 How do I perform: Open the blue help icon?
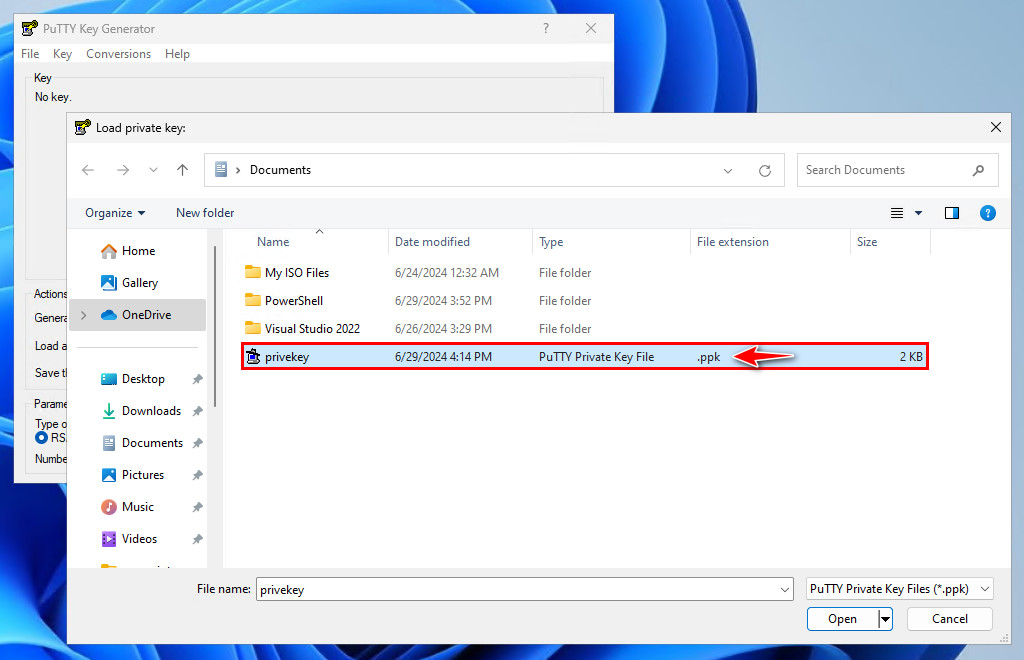click(987, 213)
